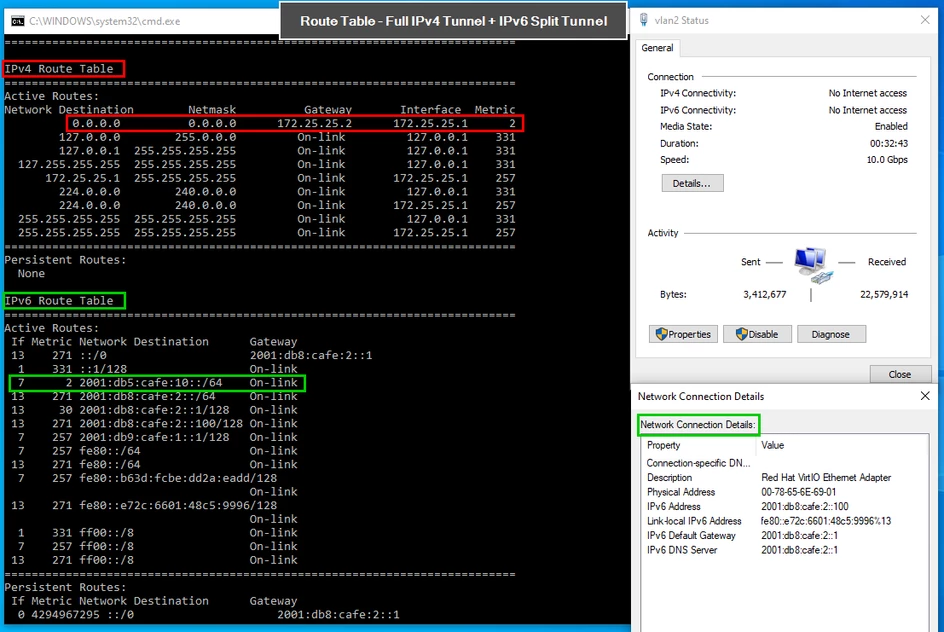Close the vlan2 Status window

pos(925,20)
